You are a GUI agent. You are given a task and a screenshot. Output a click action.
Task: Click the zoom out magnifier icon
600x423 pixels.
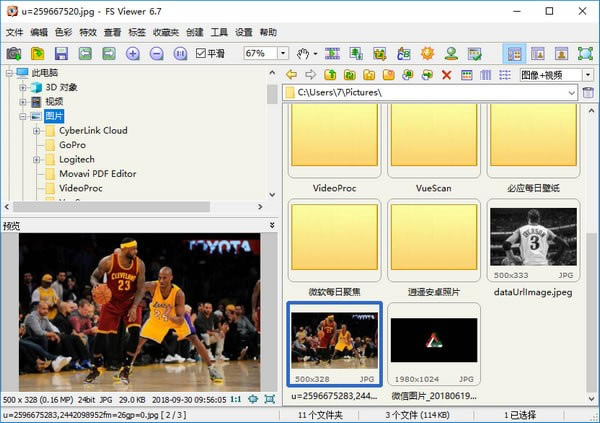(156, 53)
